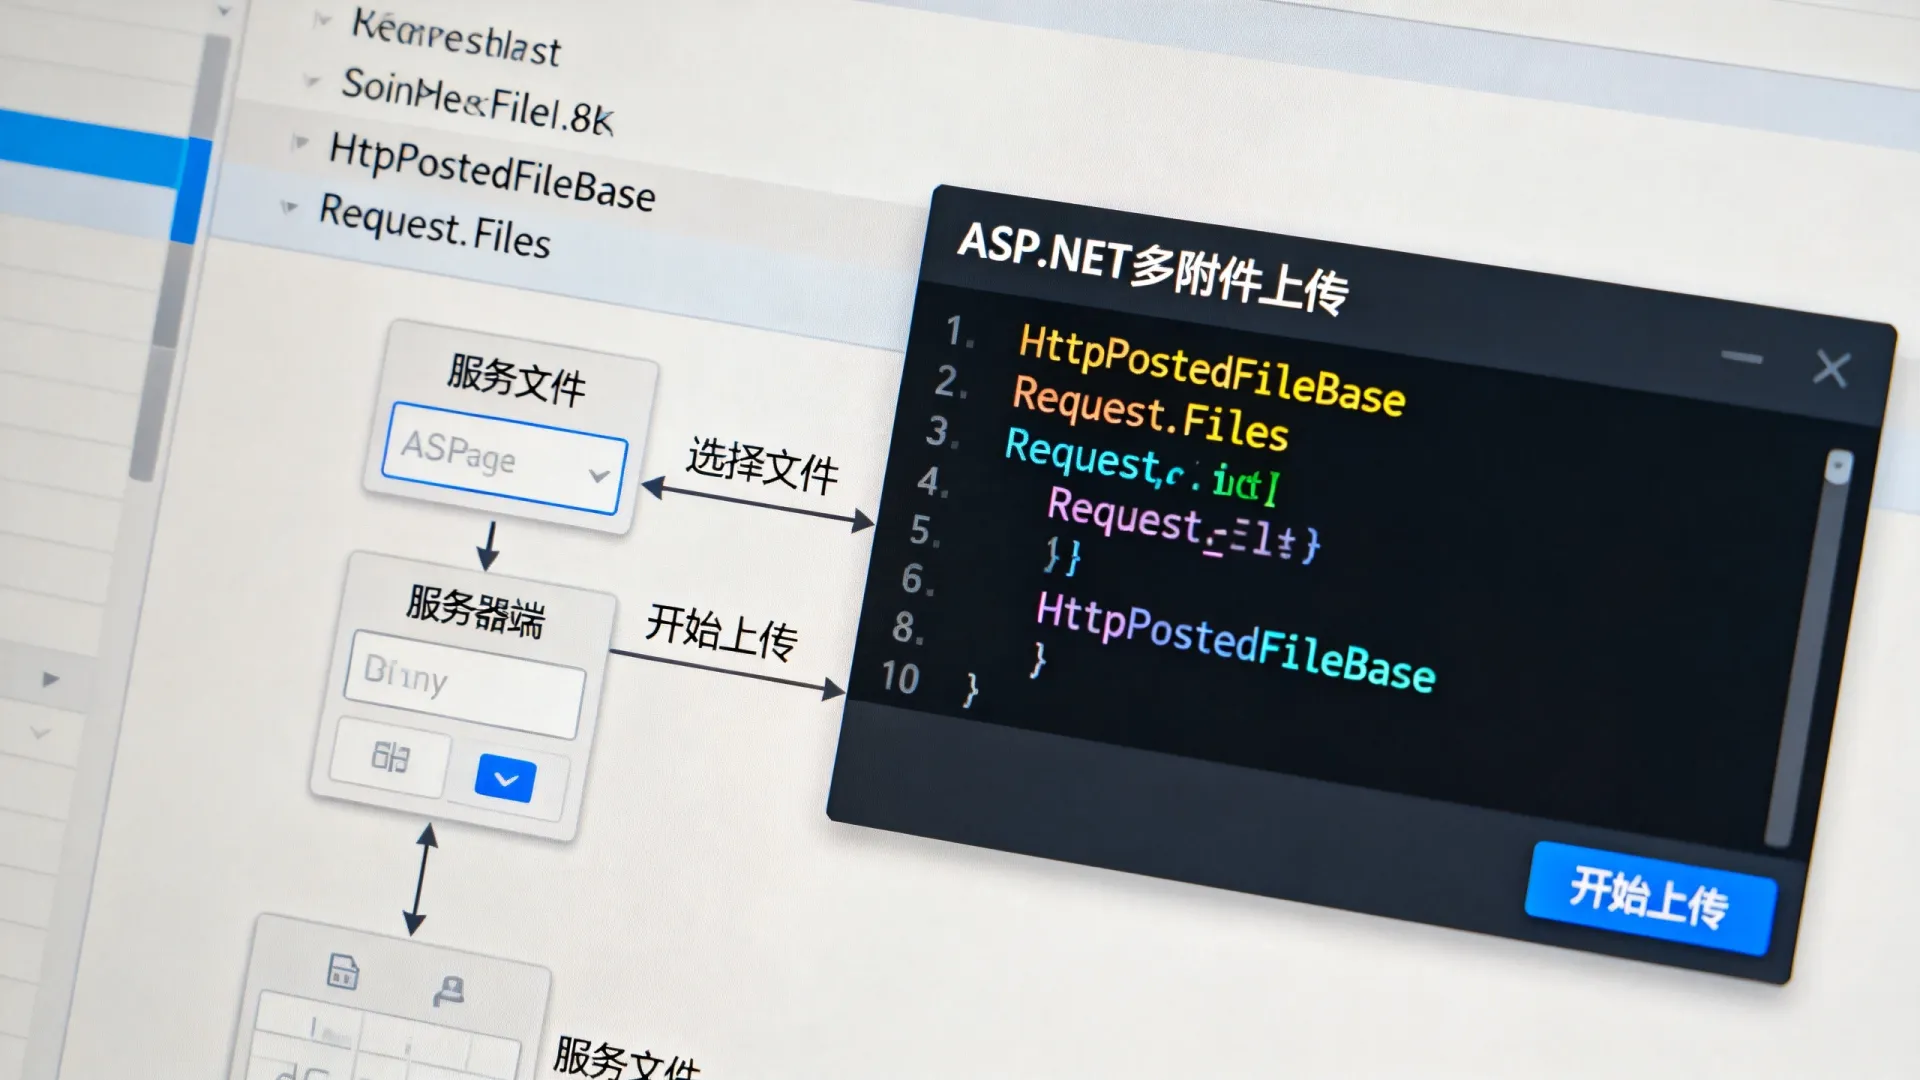Image resolution: width=1920 pixels, height=1080 pixels.
Task: Click the 开始上传 label beside the arrow
Action: coord(721,632)
